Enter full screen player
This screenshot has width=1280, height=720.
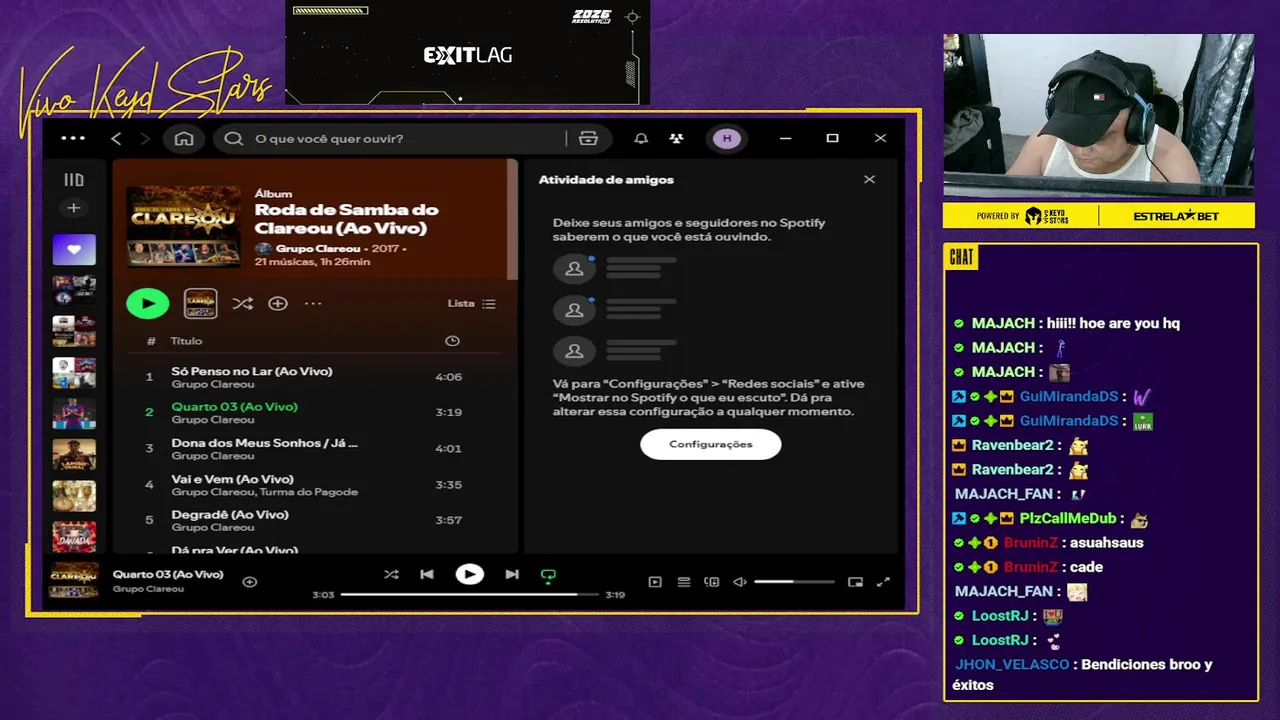pos(883,582)
